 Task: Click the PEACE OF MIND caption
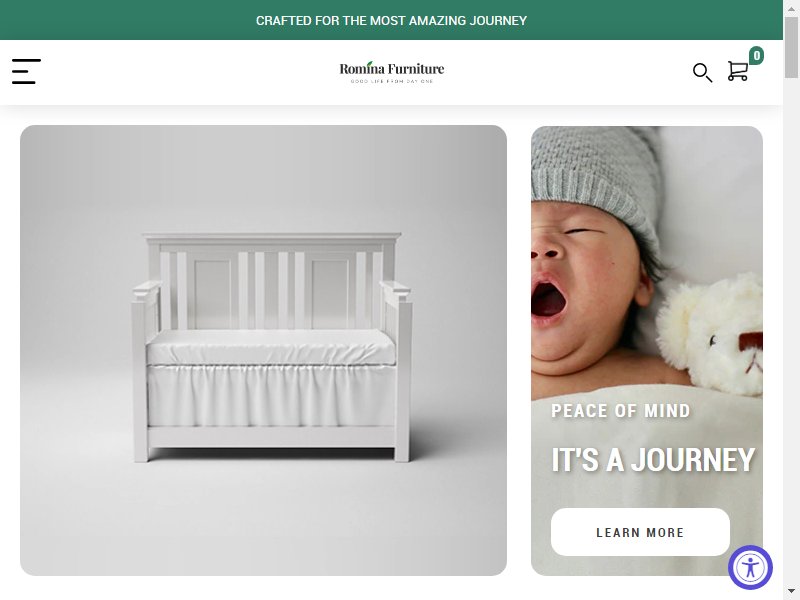click(620, 411)
